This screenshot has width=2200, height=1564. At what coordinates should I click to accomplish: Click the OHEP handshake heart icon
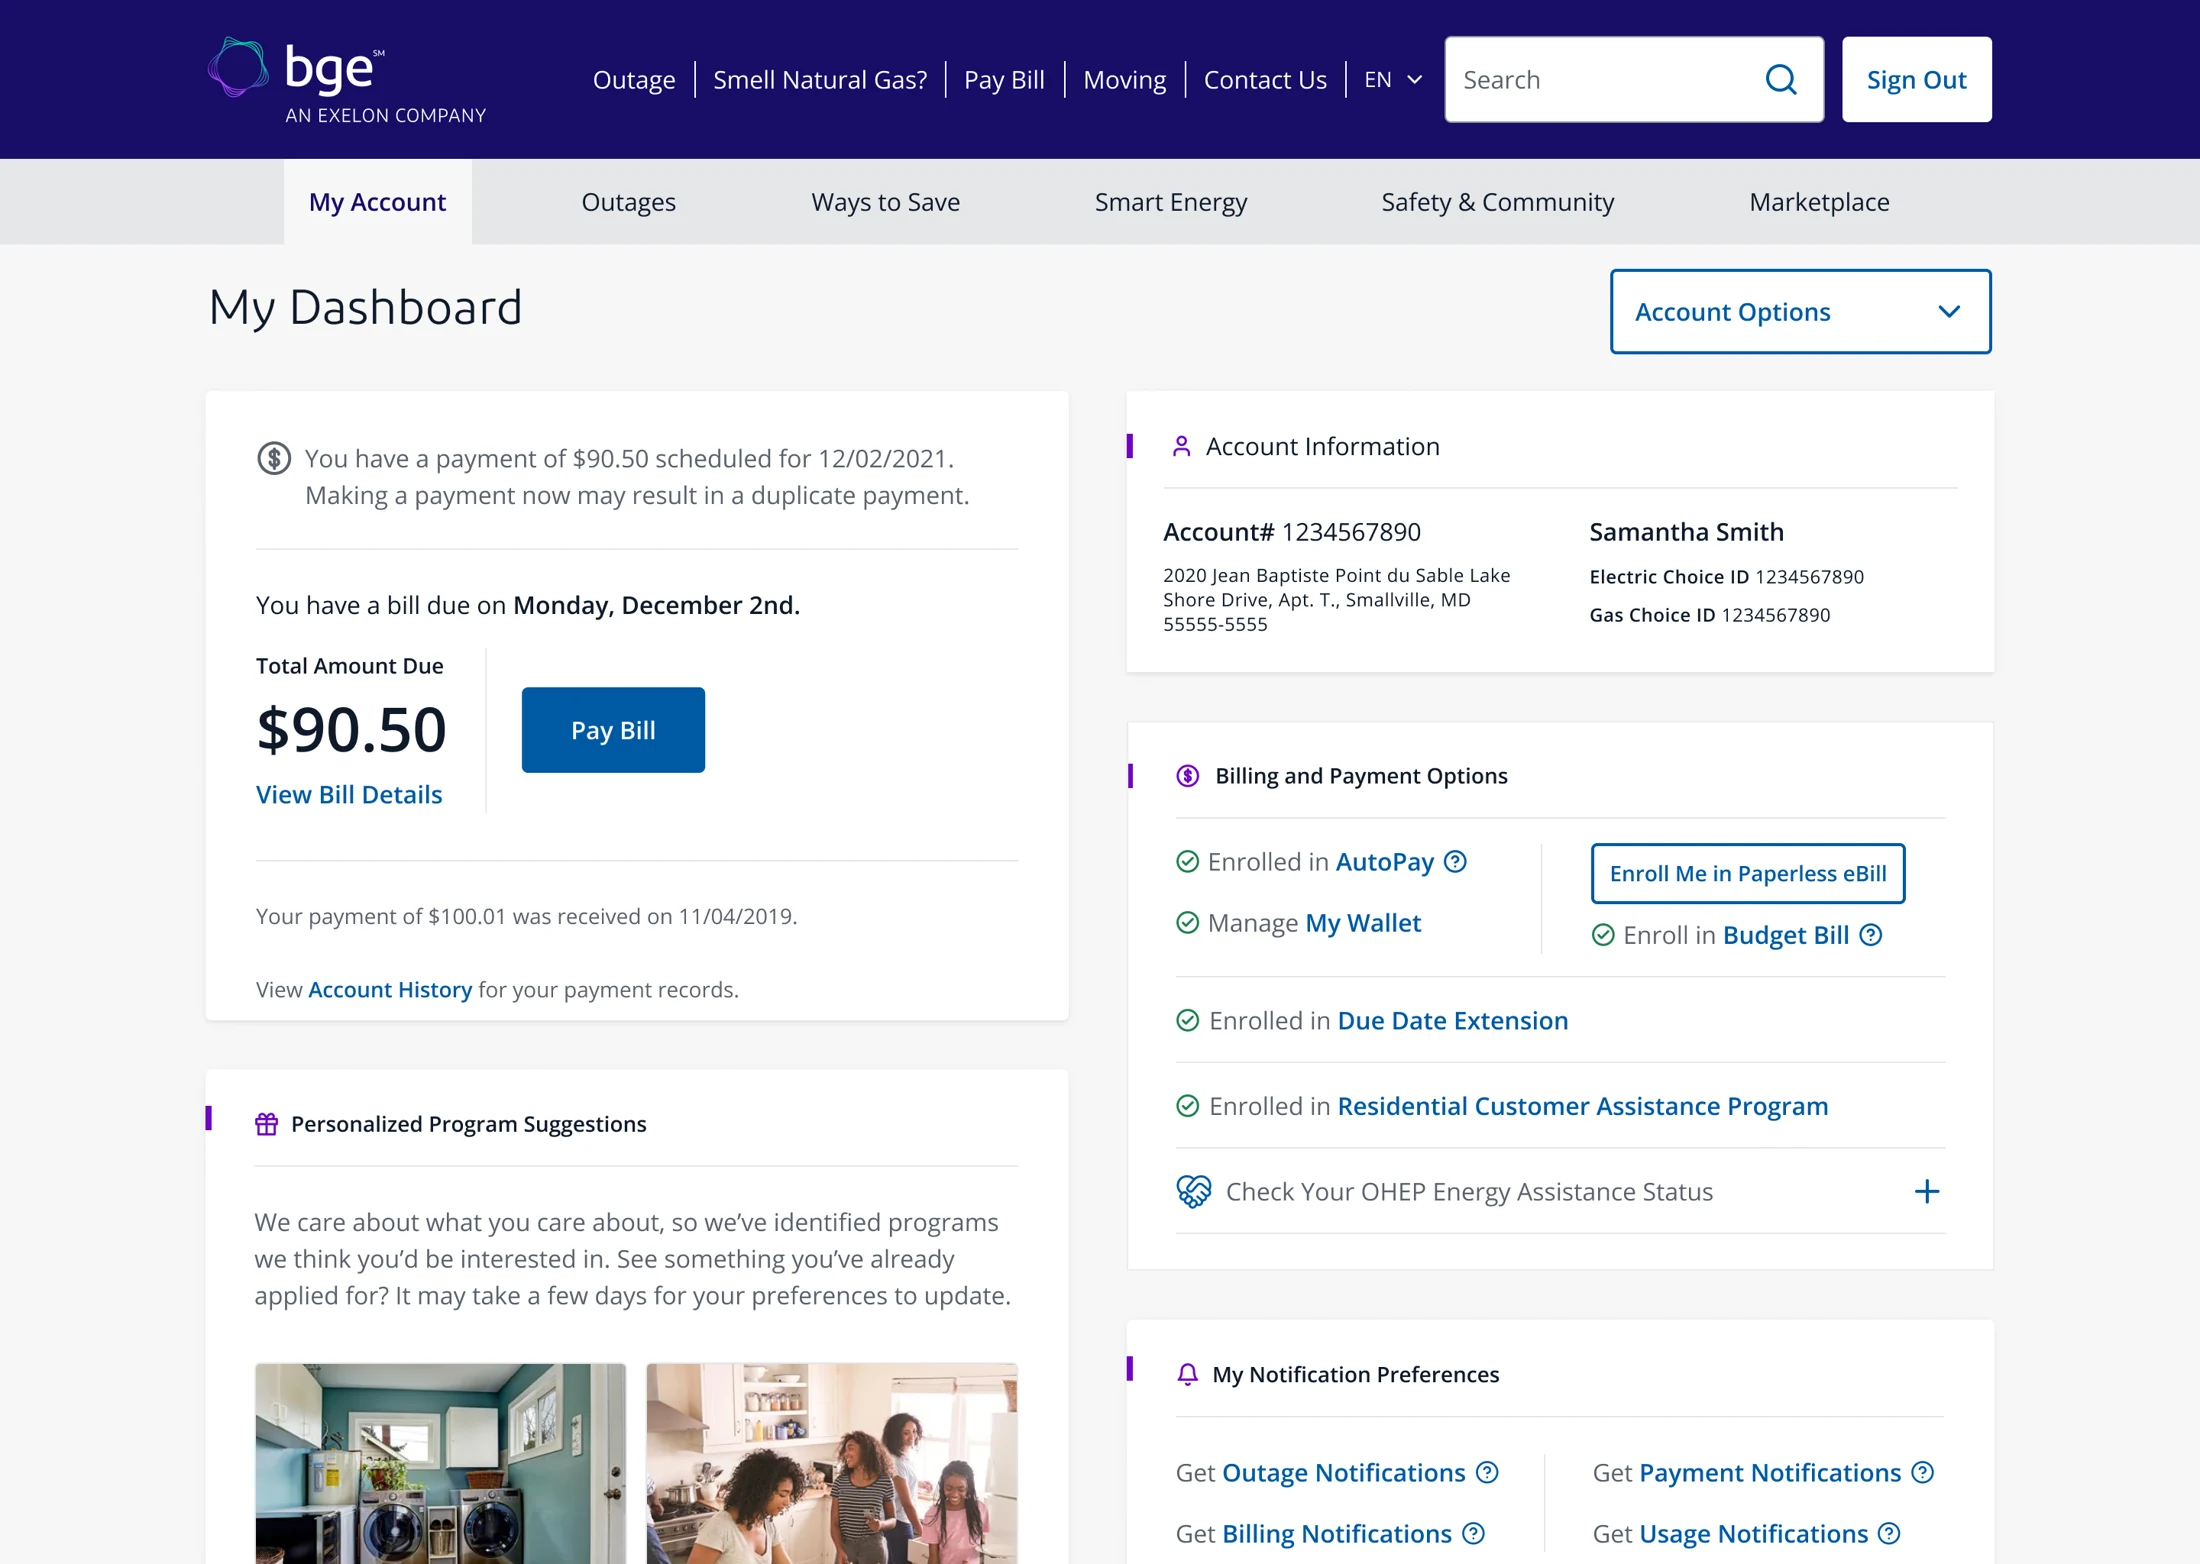point(1194,1191)
